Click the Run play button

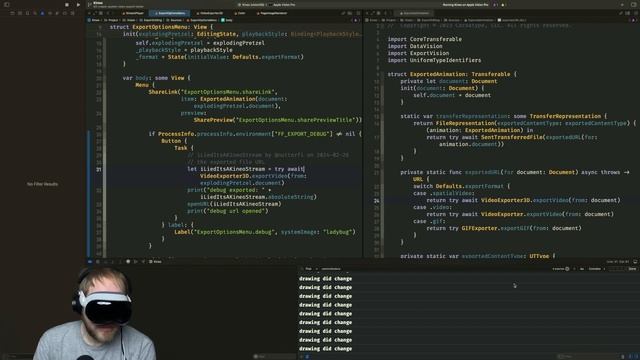click(x=78, y=5)
